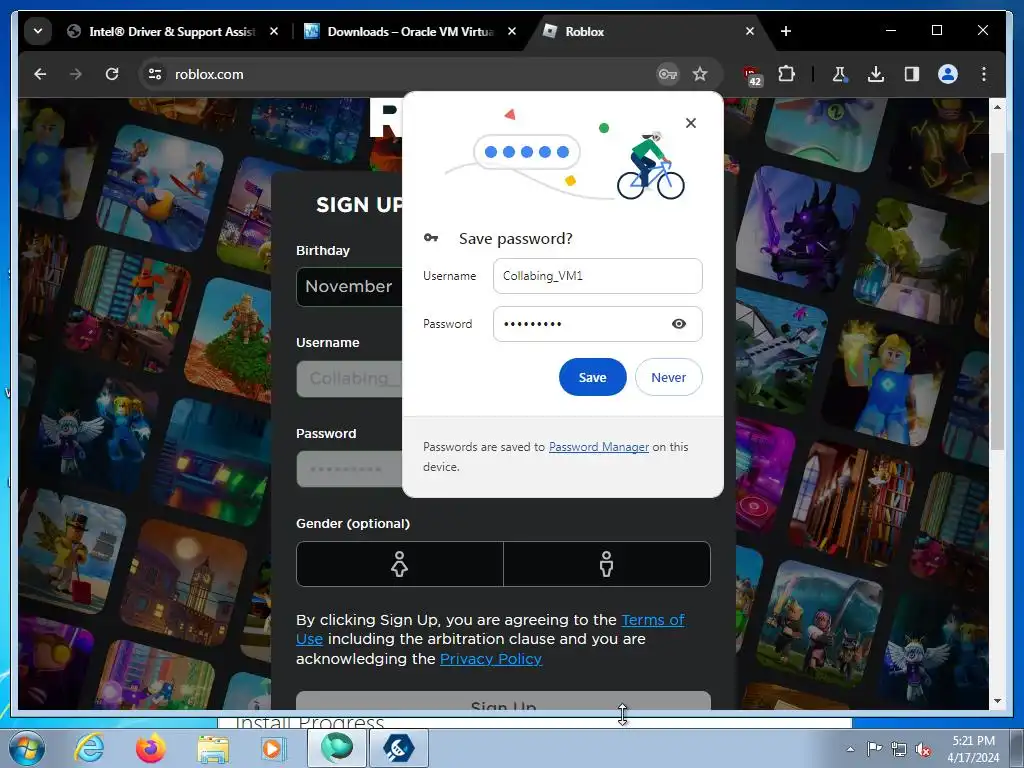Screen dimensions: 1024x768
Task: Open the Windows Start menu
Action: click(27, 748)
